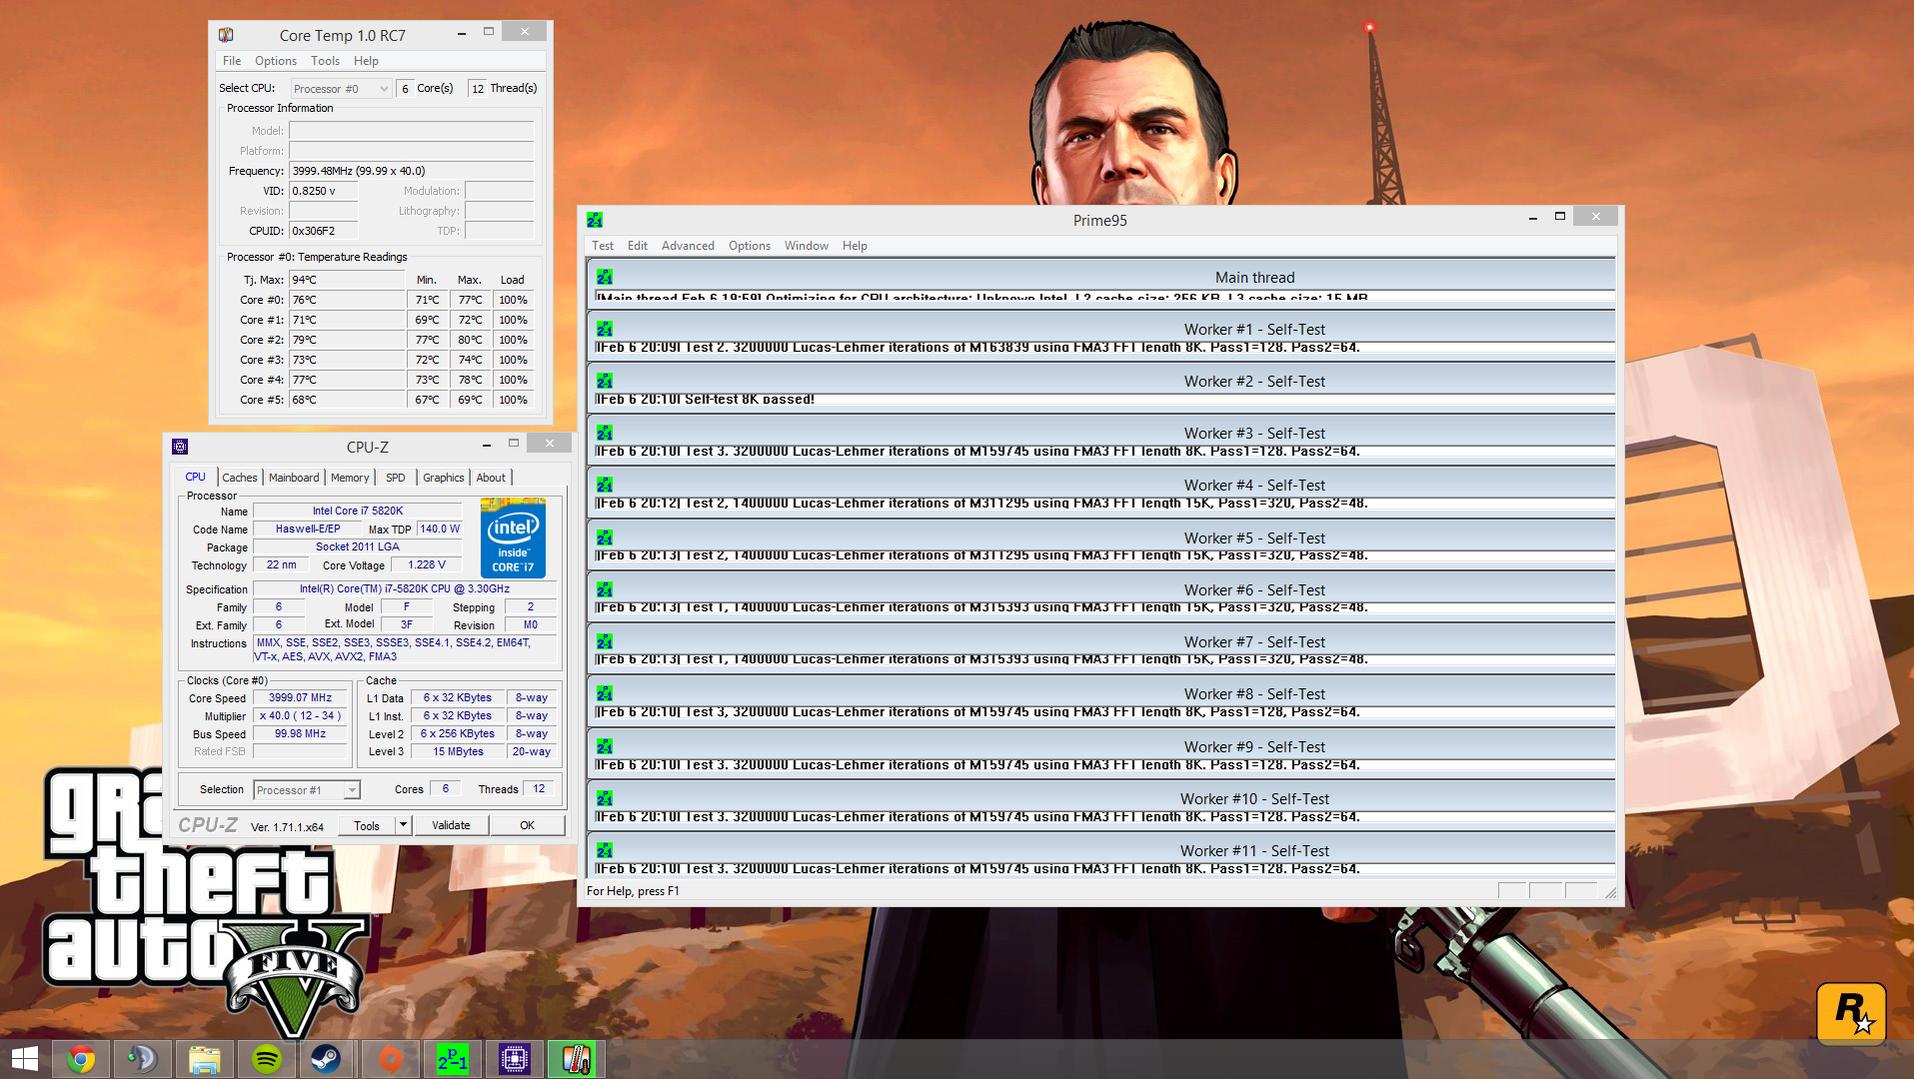Click the CPU-Z title bar icon

tap(180, 447)
